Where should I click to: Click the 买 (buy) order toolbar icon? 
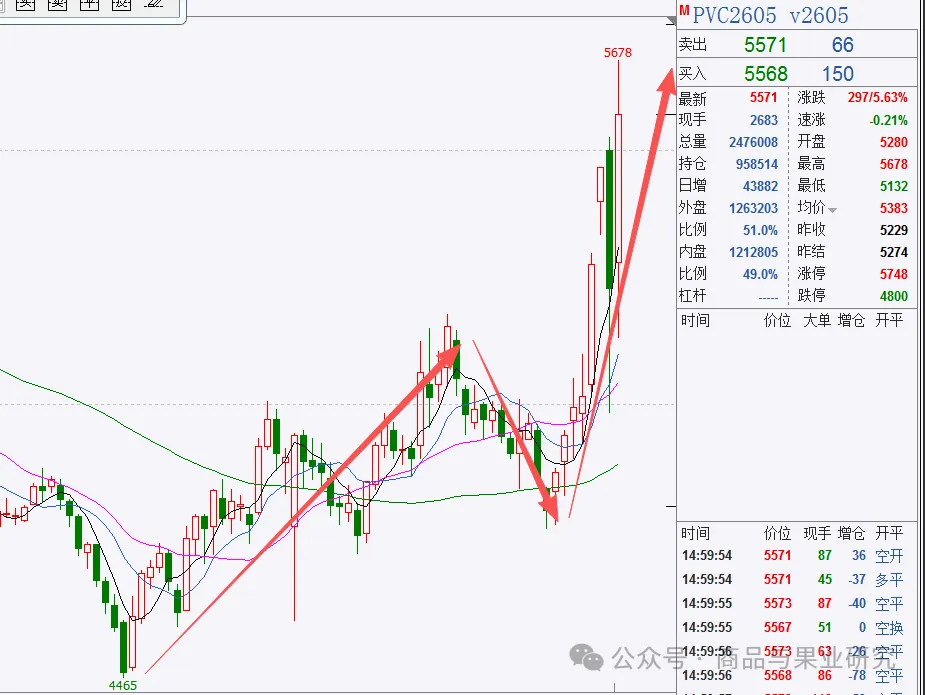click(x=25, y=5)
